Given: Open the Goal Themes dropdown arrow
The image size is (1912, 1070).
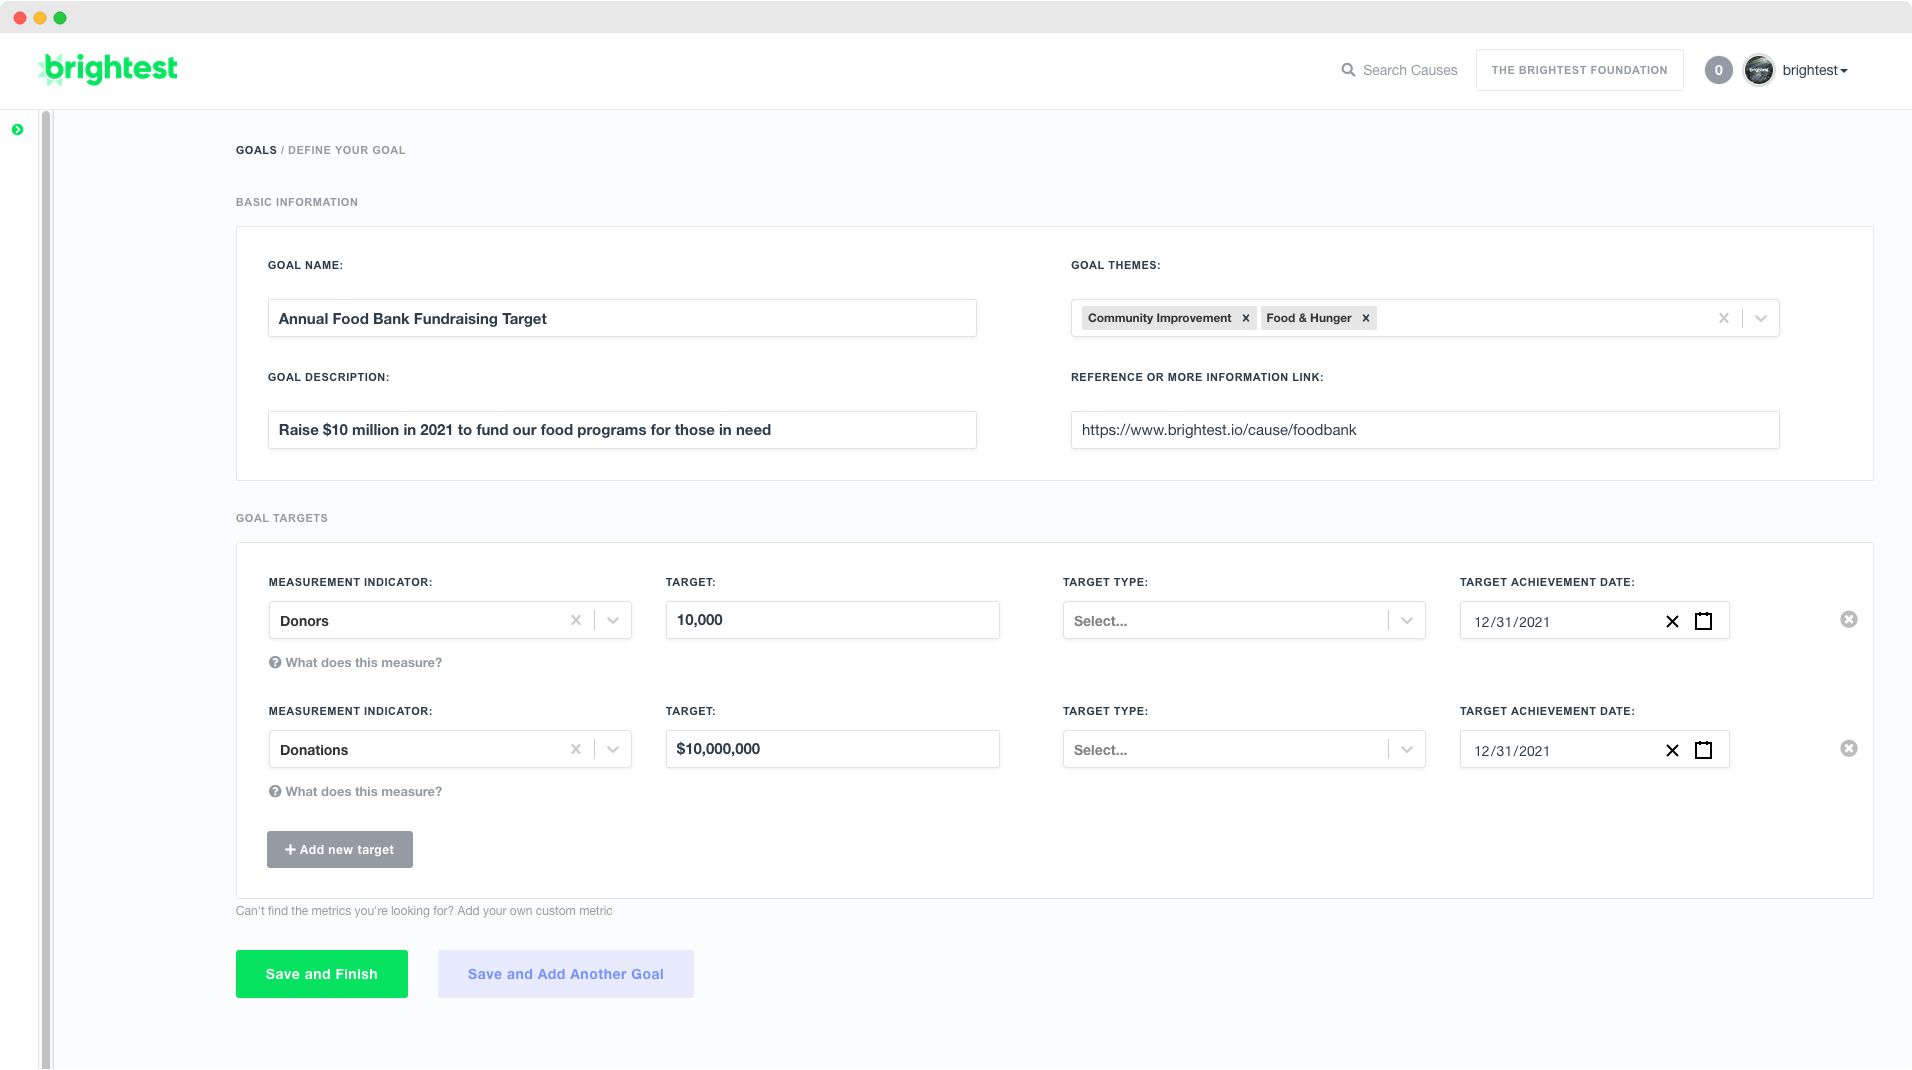Looking at the screenshot, I should pos(1761,318).
